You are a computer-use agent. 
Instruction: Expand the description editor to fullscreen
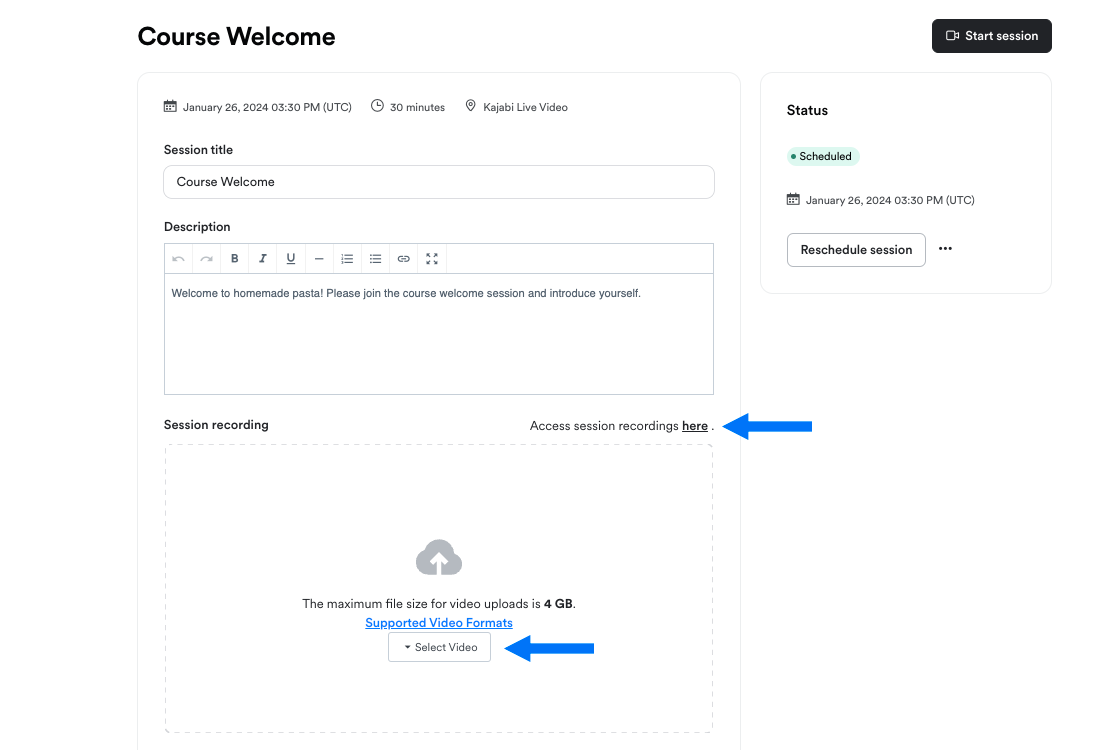(432, 259)
